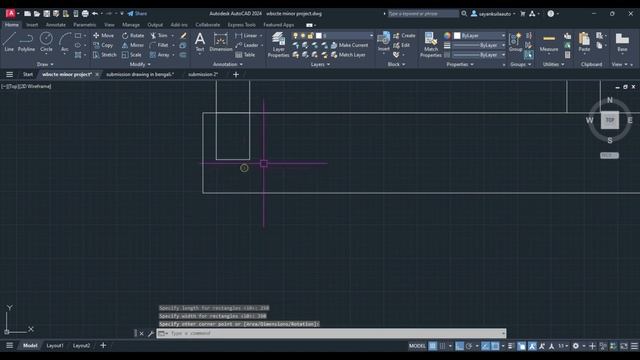The width and height of the screenshot is (640, 360).
Task: Click the Group tool
Action: [516, 42]
